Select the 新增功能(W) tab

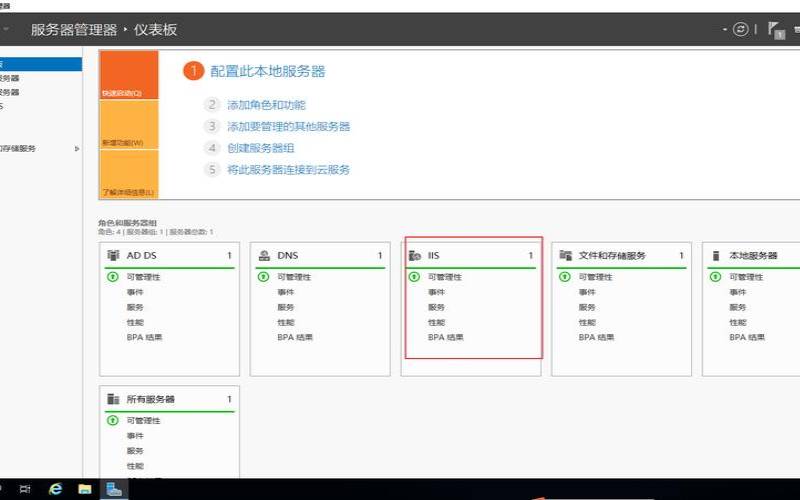pos(129,124)
